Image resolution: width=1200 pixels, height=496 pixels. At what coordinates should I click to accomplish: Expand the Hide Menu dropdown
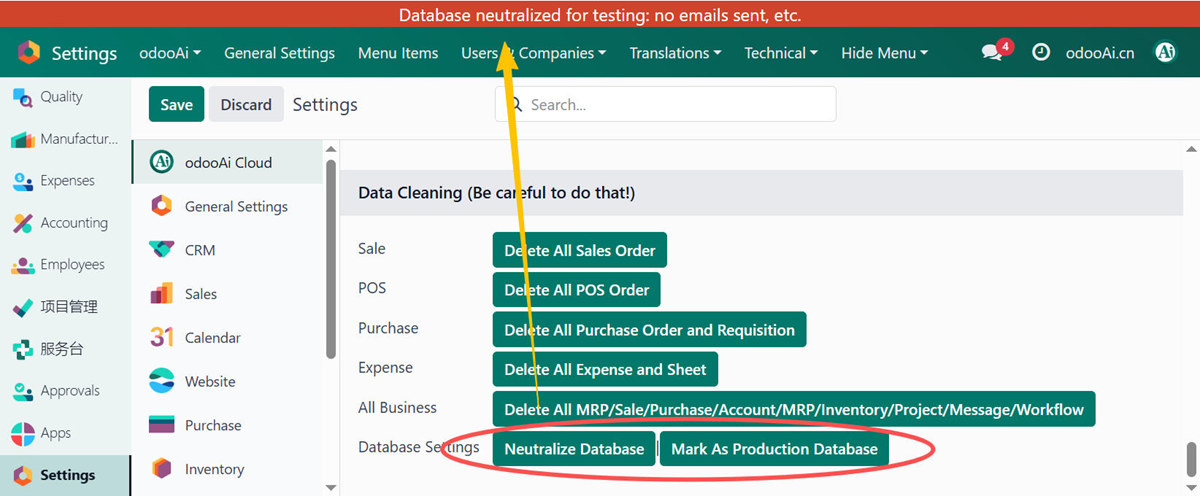pos(884,53)
